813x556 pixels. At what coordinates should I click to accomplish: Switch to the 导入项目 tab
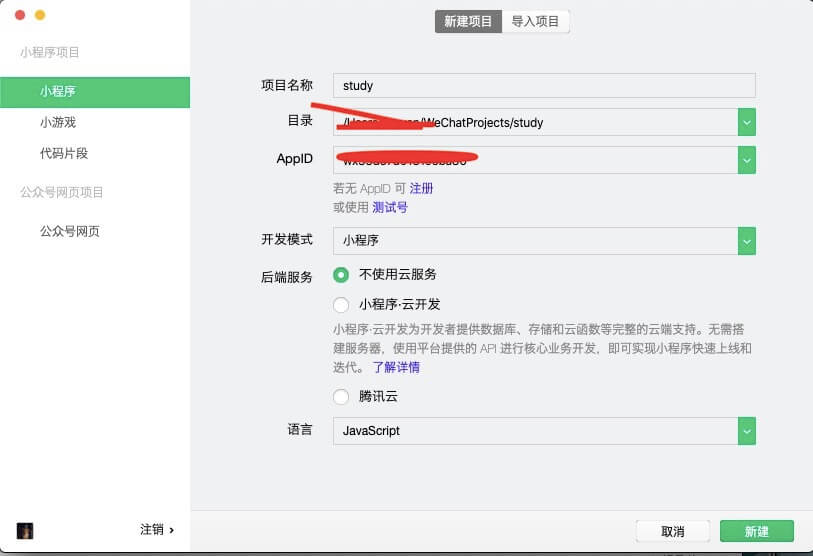[x=536, y=21]
